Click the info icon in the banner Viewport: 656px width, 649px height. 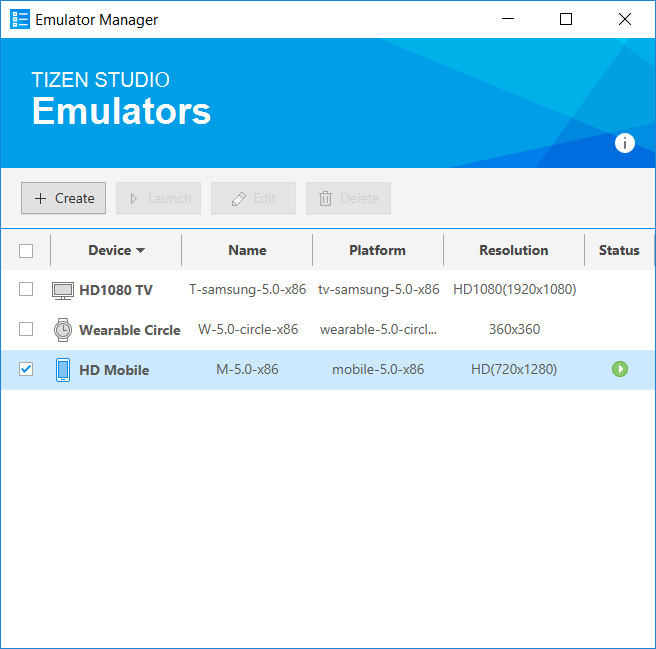[625, 143]
